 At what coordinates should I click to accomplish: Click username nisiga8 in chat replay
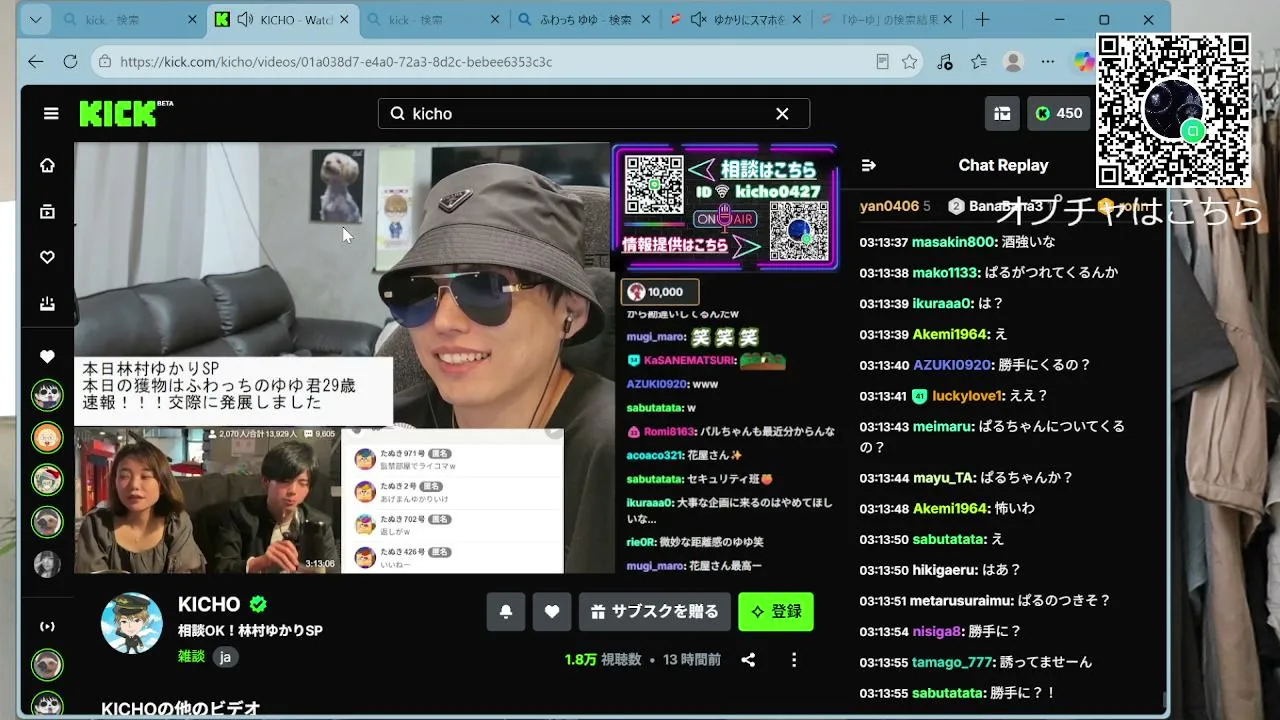tap(937, 632)
